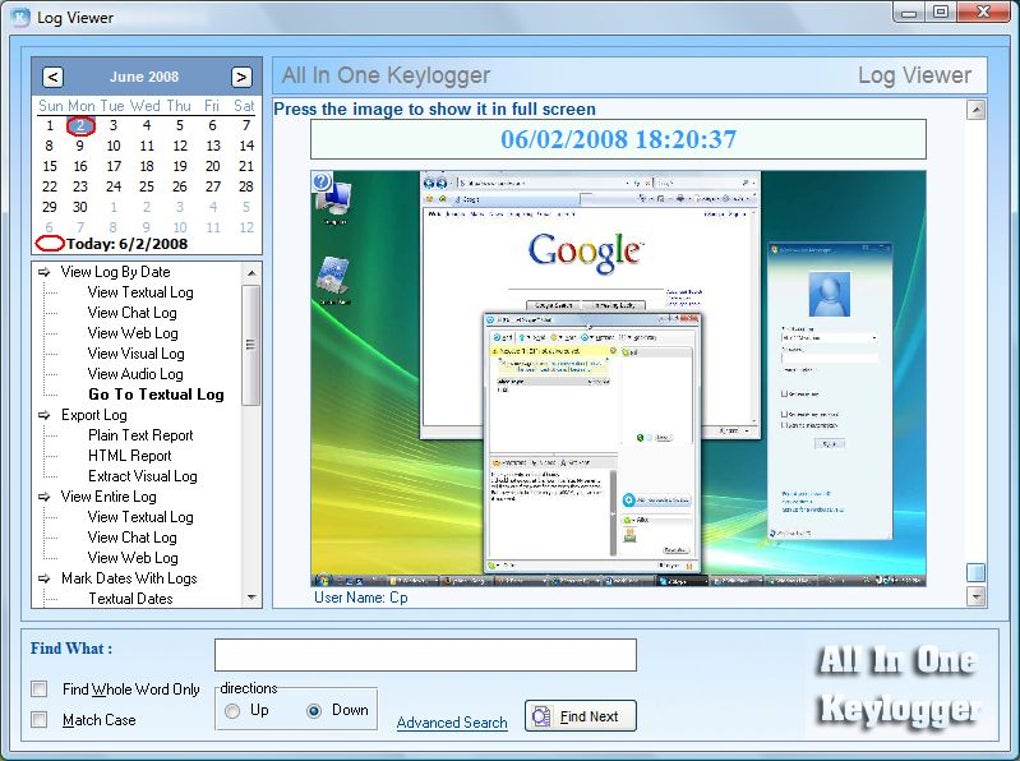Open View Web Log under View Log By Date
Viewport: 1020px width, 761px height.
(133, 333)
